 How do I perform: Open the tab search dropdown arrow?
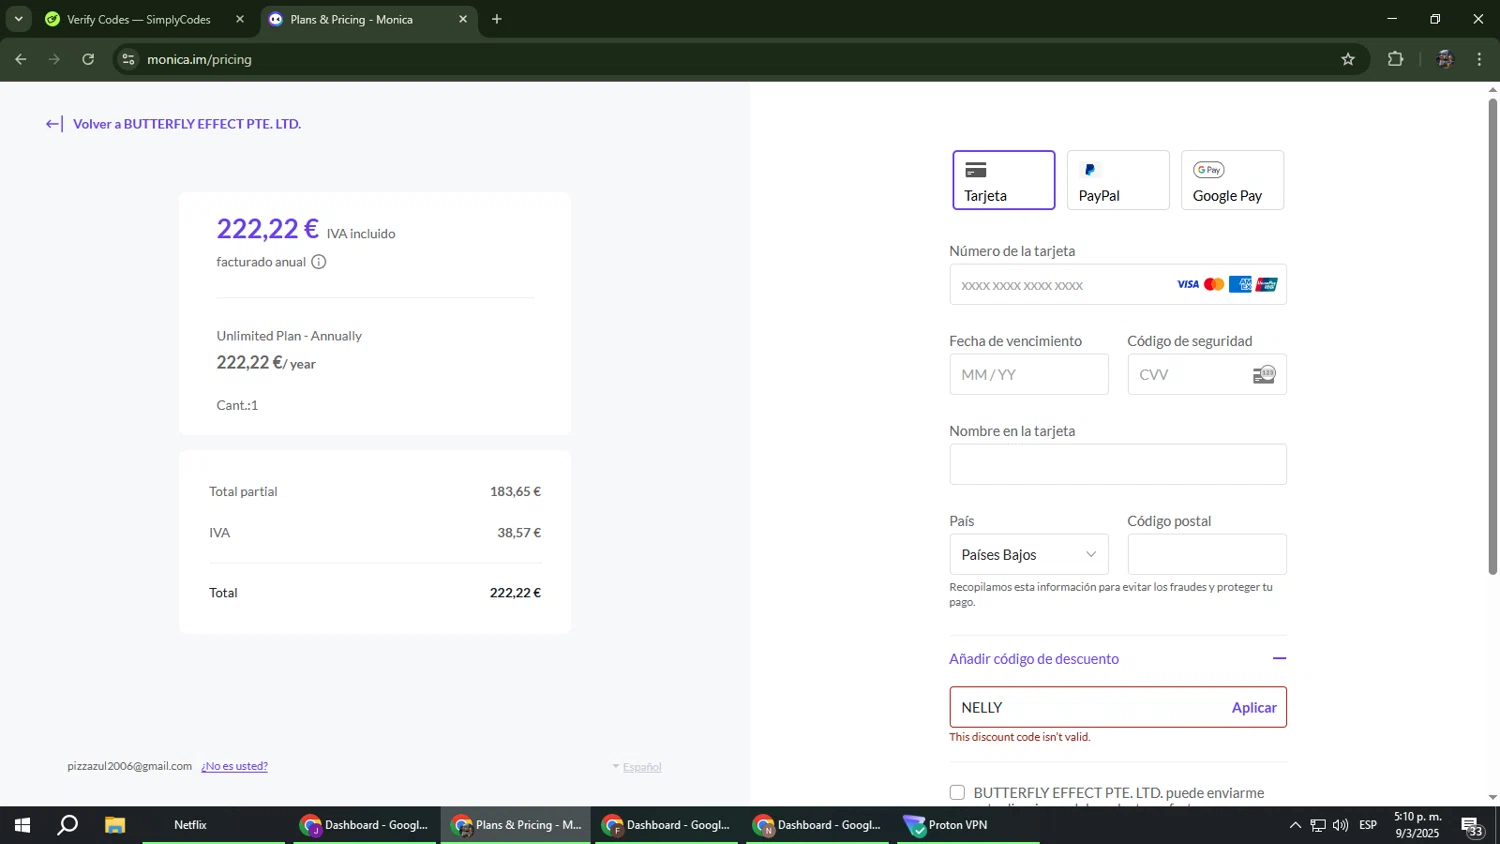pyautogui.click(x=18, y=19)
